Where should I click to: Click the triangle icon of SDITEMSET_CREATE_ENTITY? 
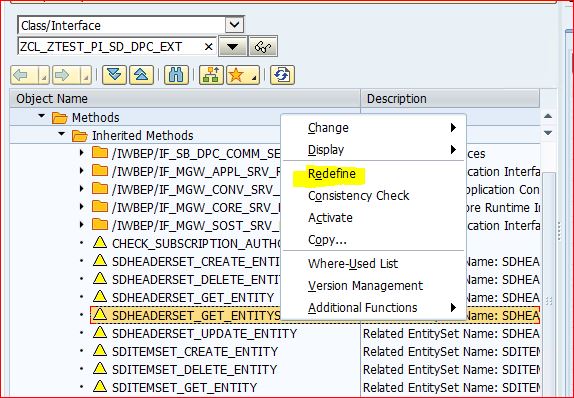[x=100, y=350]
